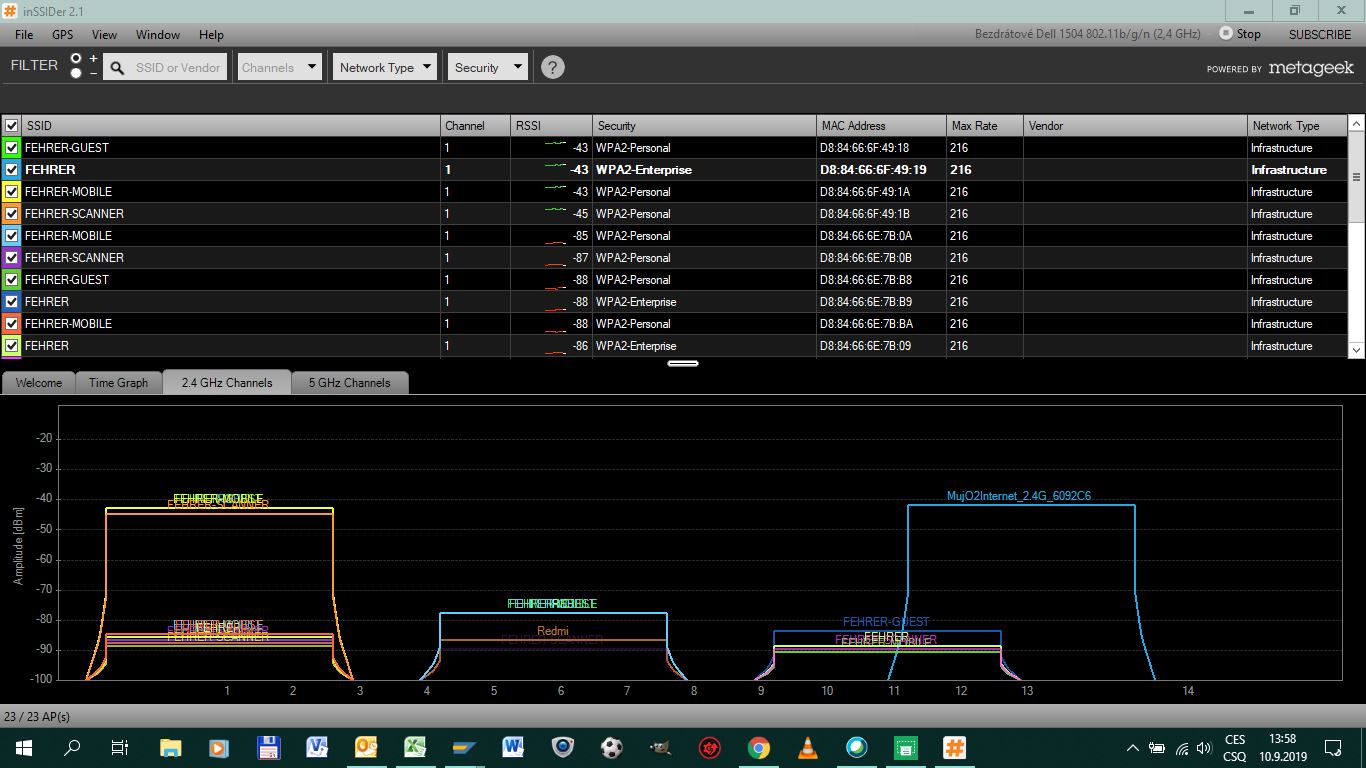Open Google Chrome from the taskbar
Image resolution: width=1366 pixels, height=768 pixels.
pos(759,747)
